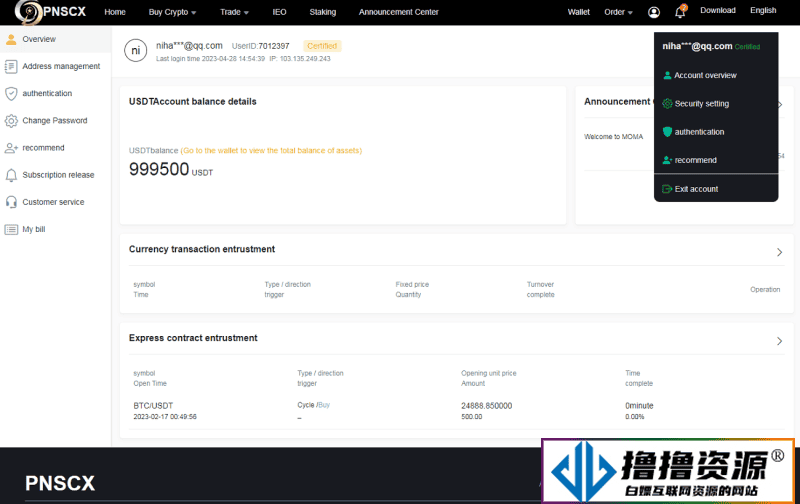The width and height of the screenshot is (800, 504).
Task: Open the user profile icon in header
Action: tap(654, 12)
